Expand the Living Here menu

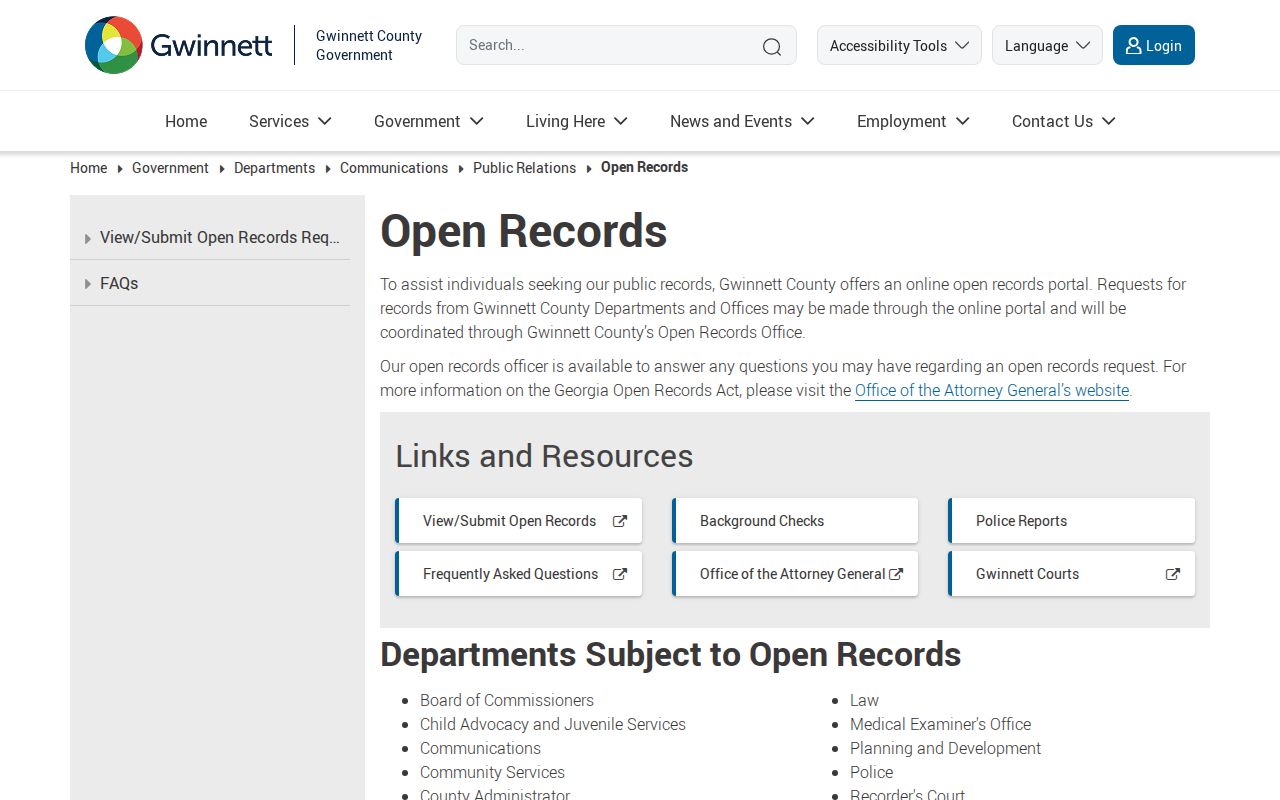point(577,121)
